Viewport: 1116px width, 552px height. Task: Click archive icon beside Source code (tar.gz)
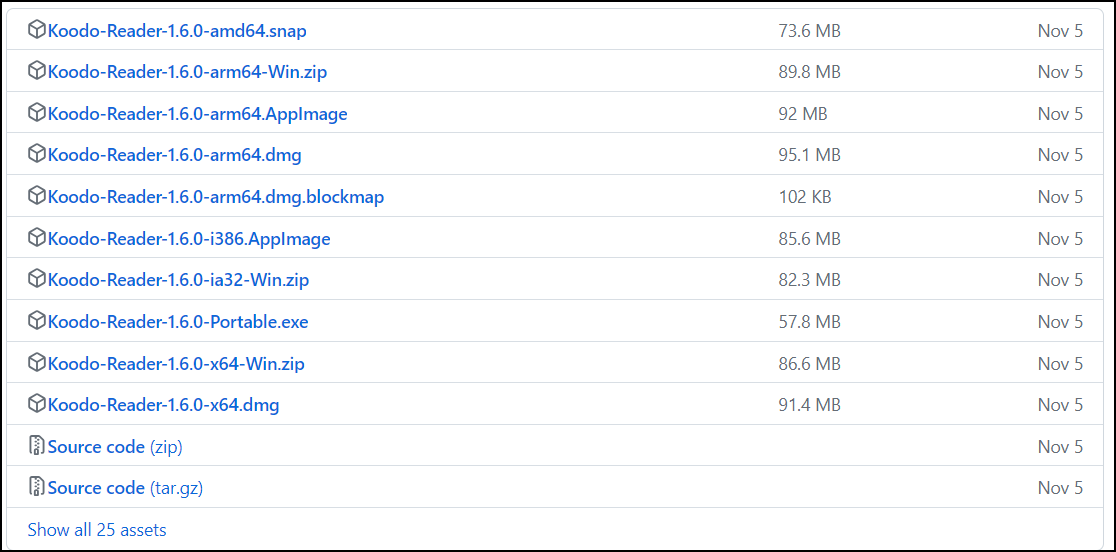(36, 488)
